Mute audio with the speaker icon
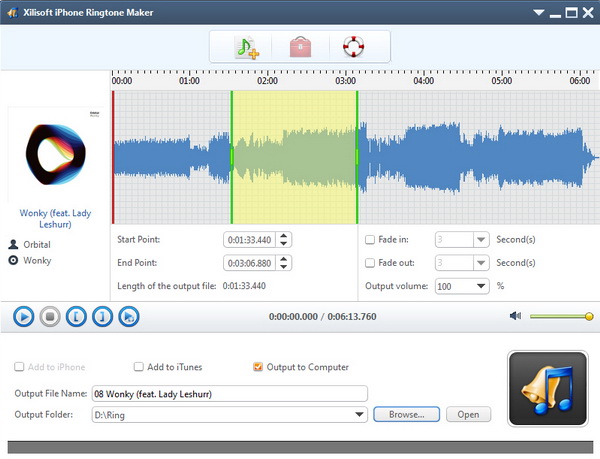 pos(515,316)
